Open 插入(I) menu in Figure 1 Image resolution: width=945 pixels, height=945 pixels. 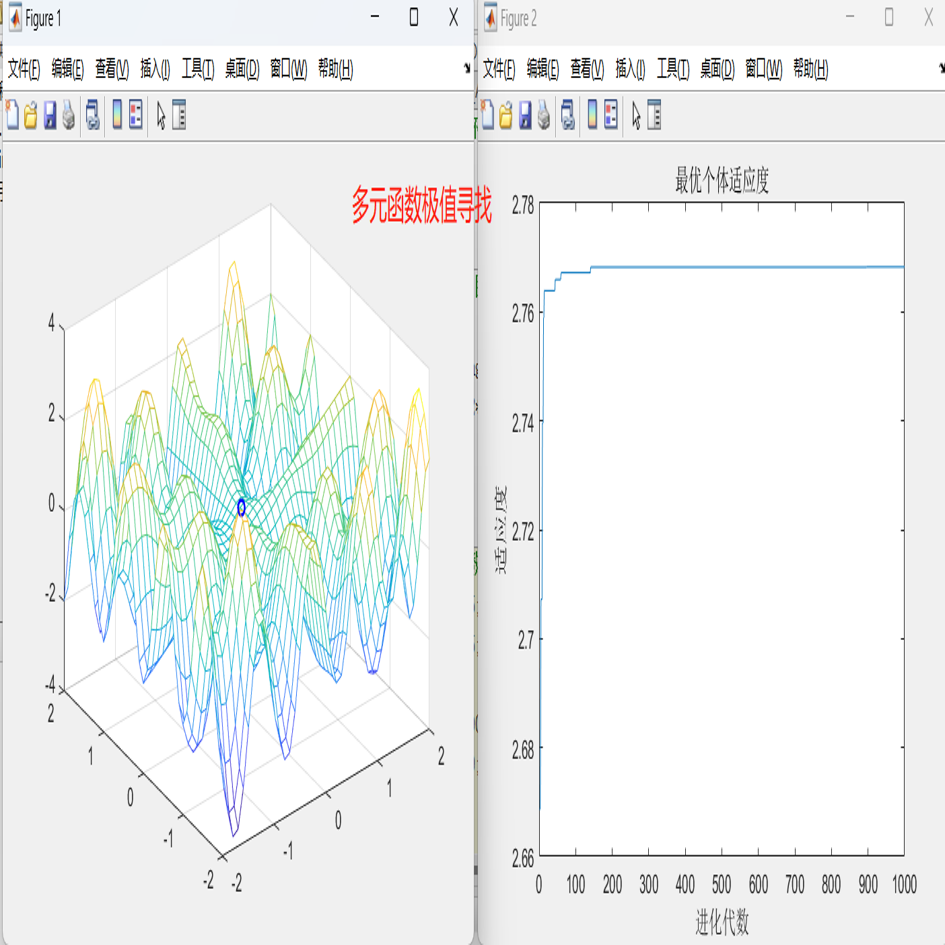[x=155, y=69]
